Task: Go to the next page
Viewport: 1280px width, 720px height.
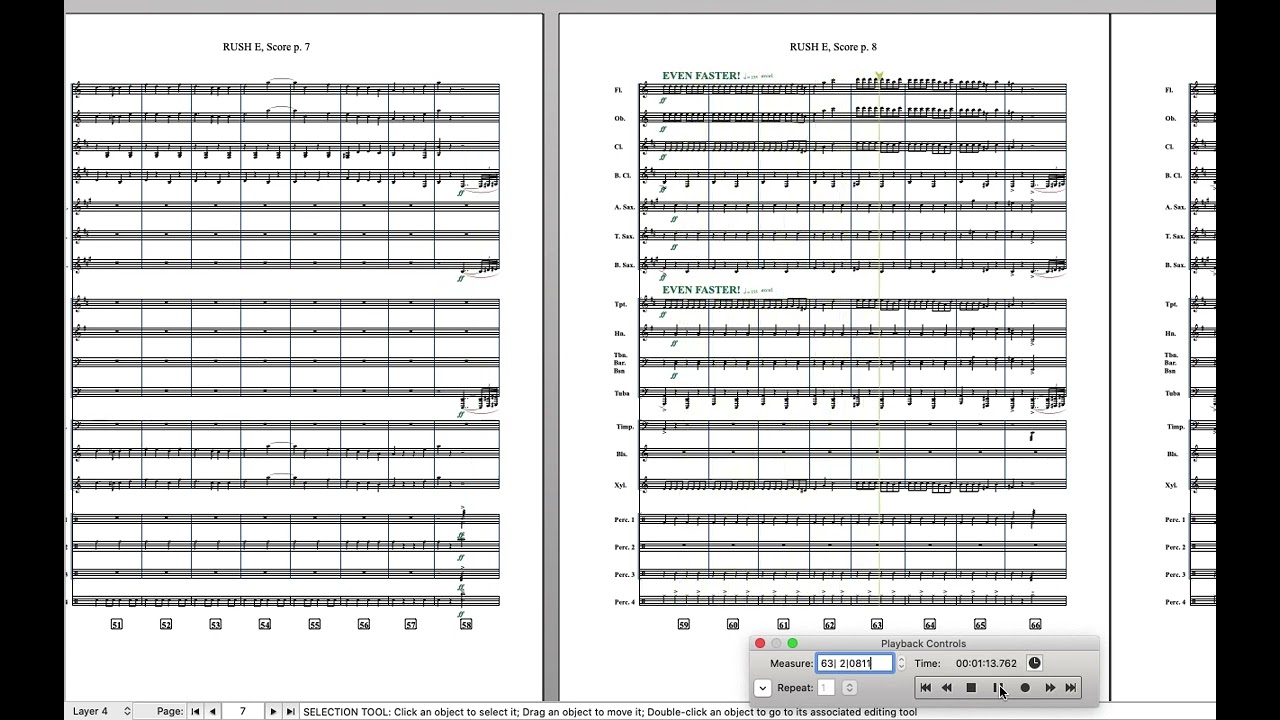Action: point(273,711)
